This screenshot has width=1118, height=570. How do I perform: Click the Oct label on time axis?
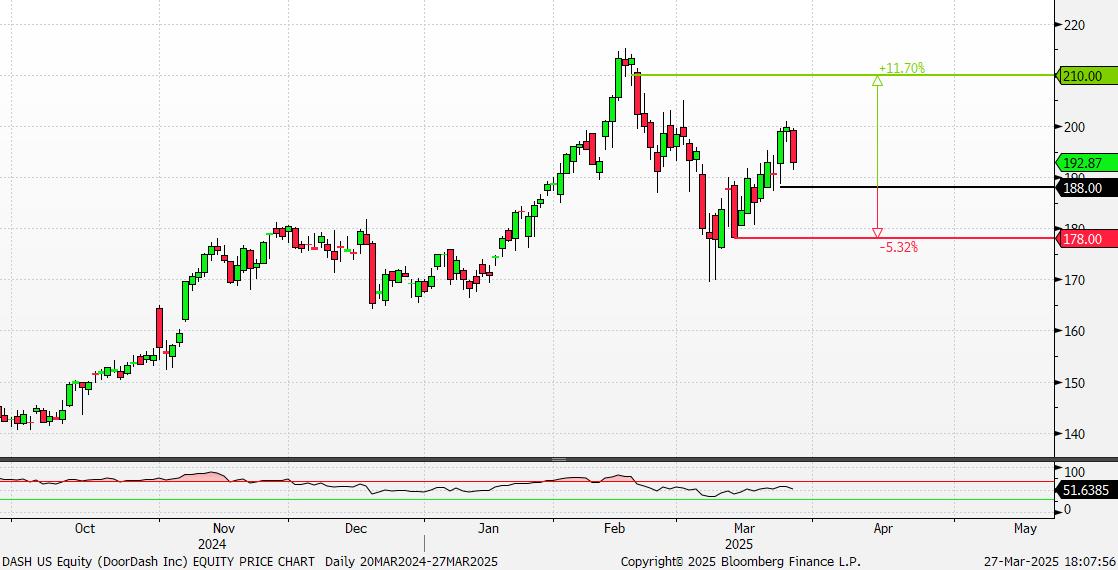(x=85, y=529)
